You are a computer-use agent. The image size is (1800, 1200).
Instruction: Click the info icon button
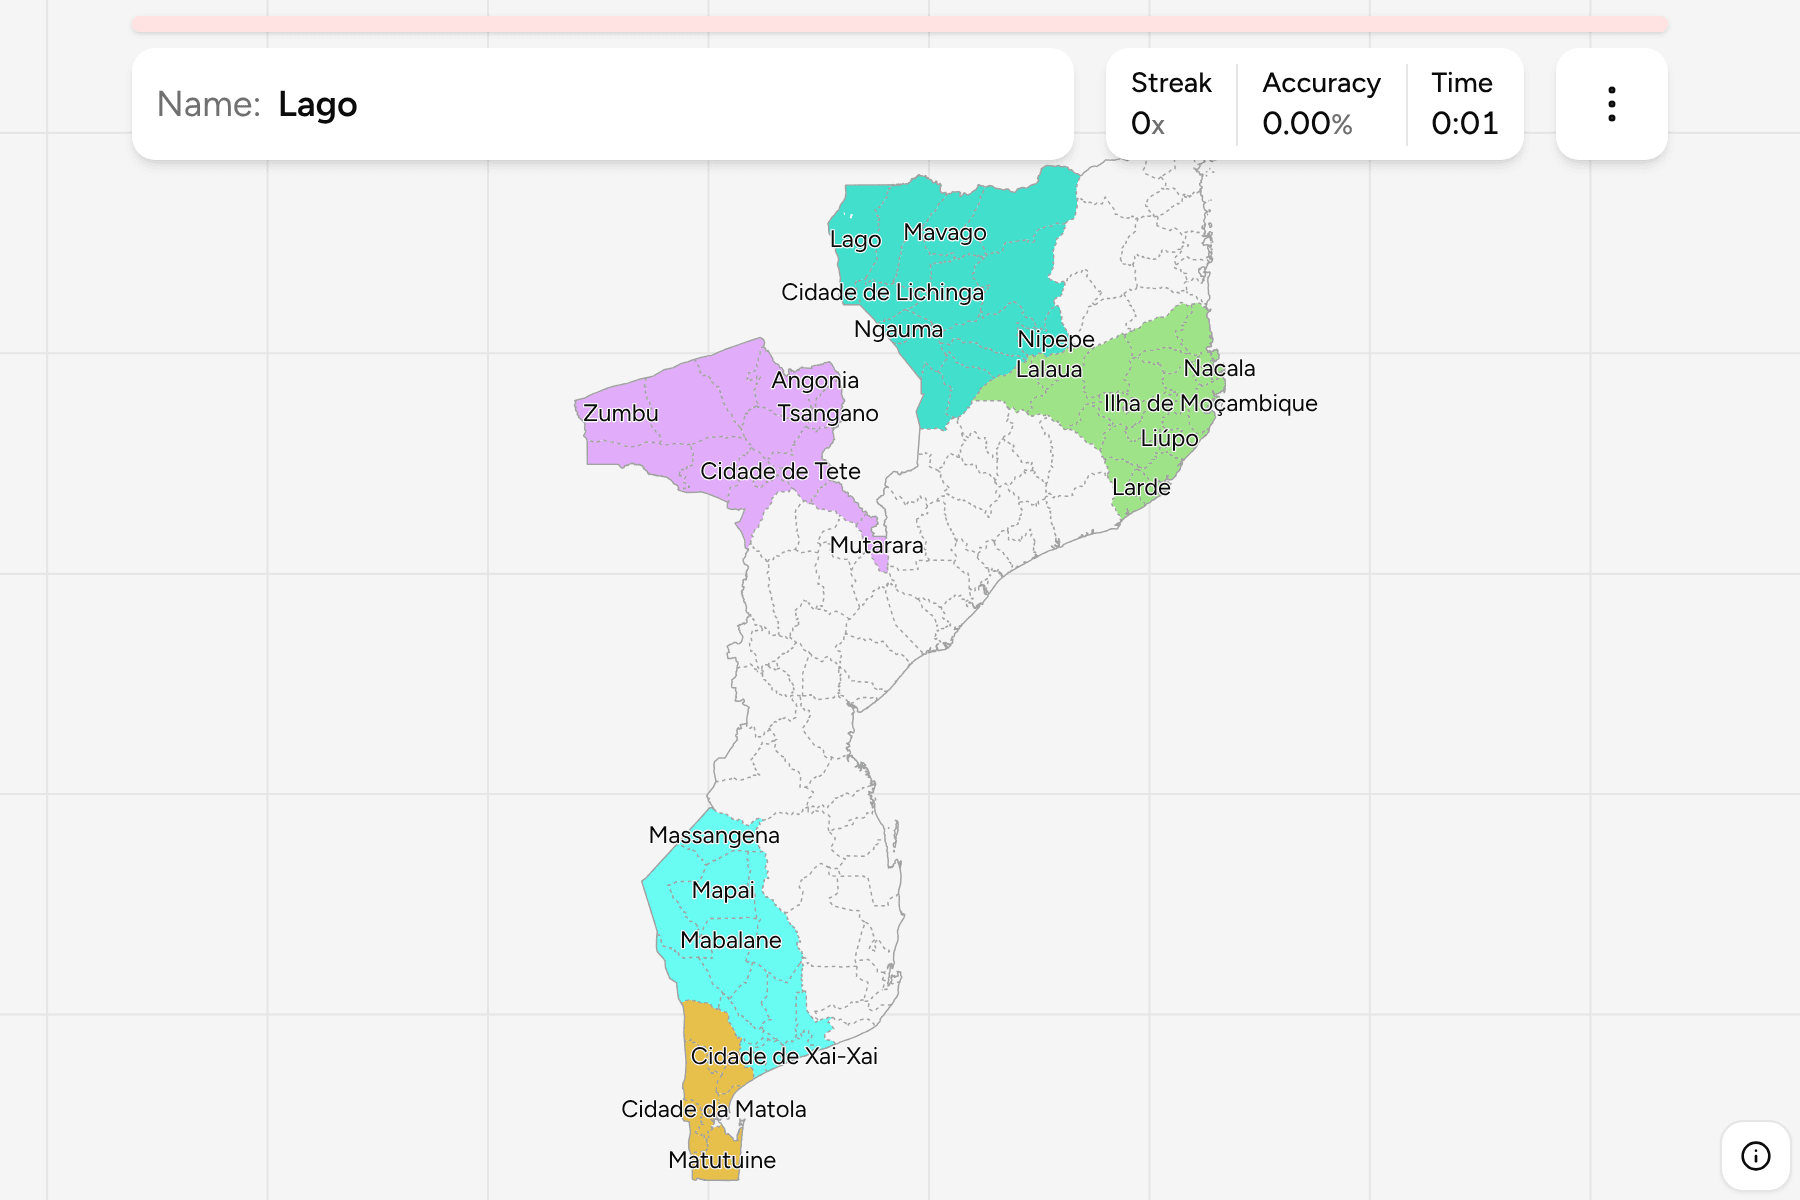click(x=1755, y=1156)
